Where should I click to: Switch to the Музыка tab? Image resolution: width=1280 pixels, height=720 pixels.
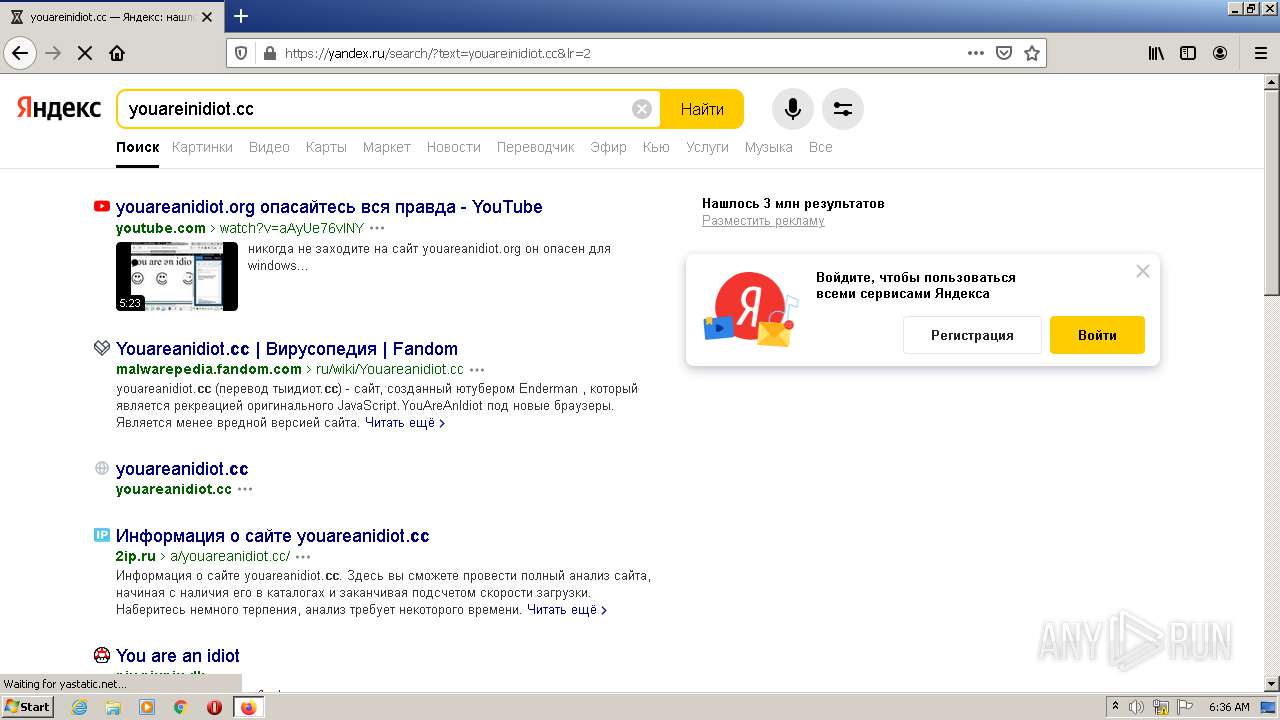pyautogui.click(x=768, y=147)
